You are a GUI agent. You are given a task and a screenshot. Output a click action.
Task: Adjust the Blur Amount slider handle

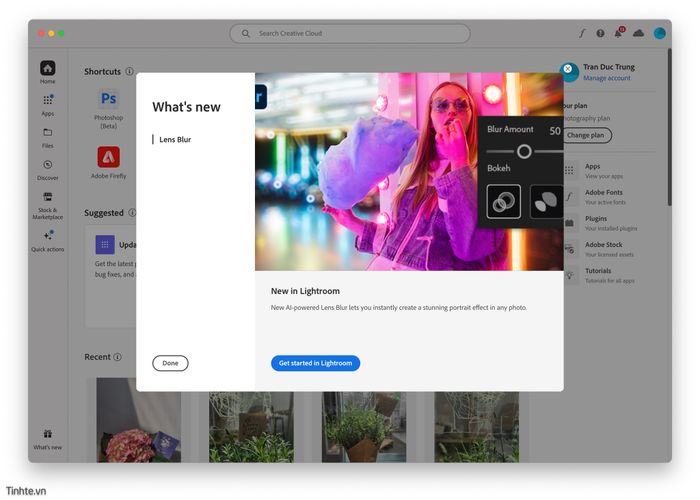[x=524, y=152]
